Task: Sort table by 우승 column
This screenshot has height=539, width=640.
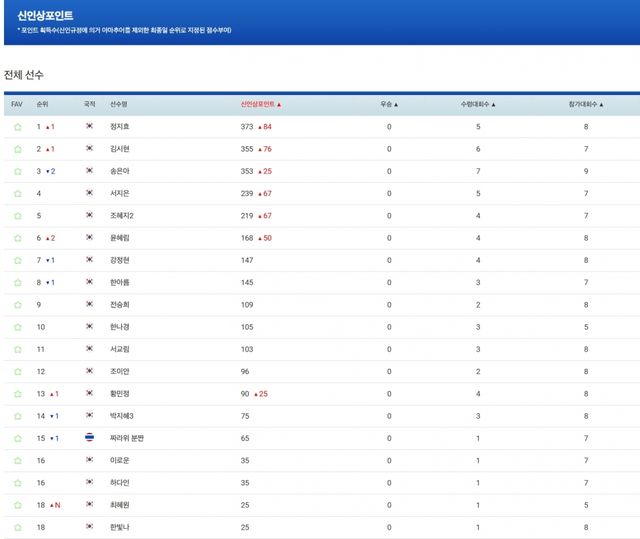Action: point(389,104)
